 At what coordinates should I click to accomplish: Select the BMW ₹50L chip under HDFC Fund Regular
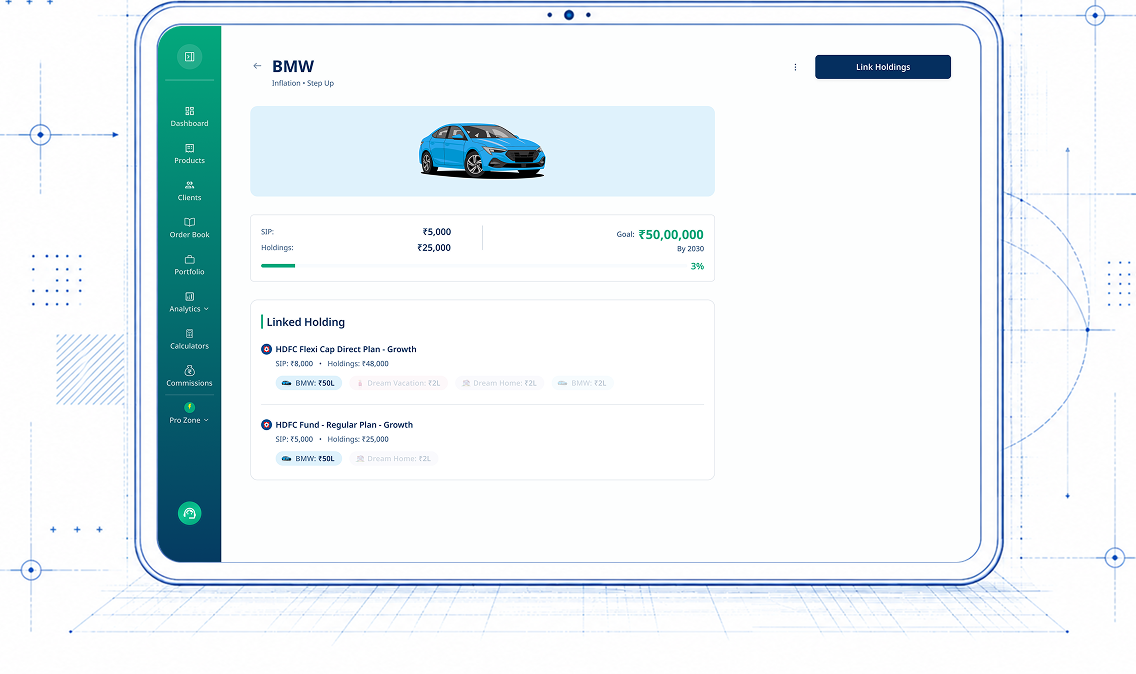(308, 458)
